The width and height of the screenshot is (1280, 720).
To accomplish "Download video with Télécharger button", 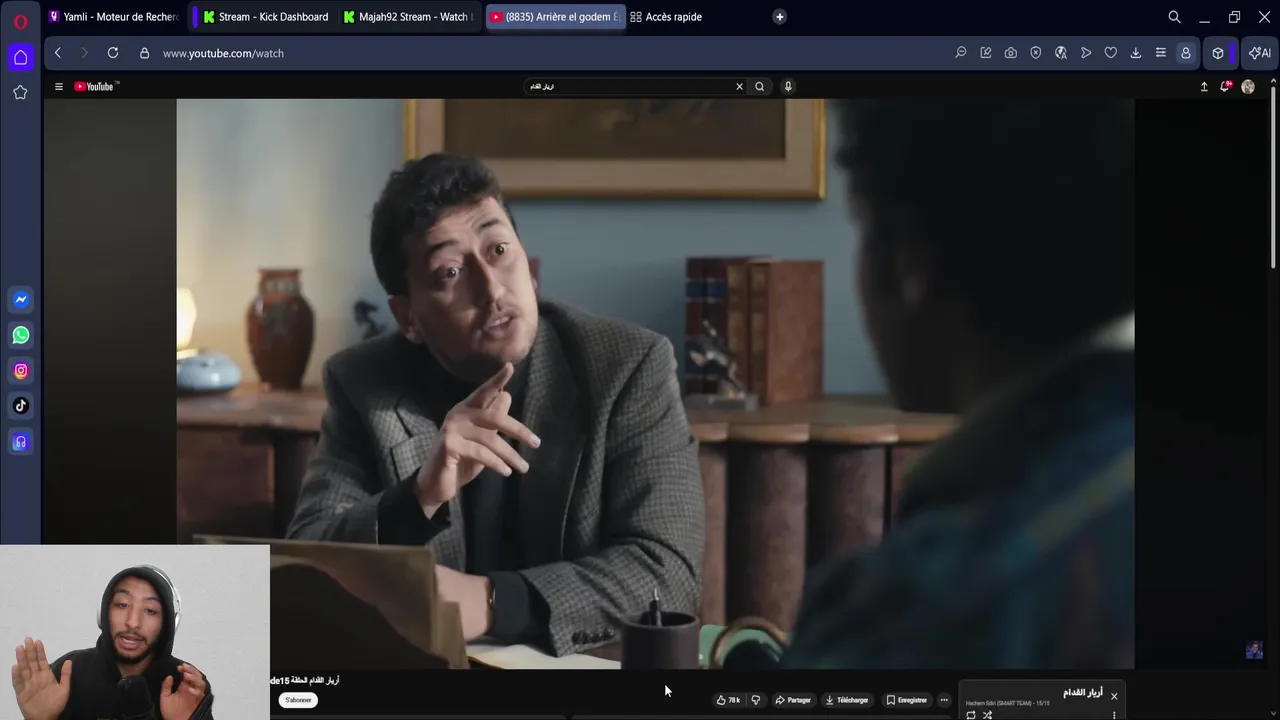I will tap(847, 700).
